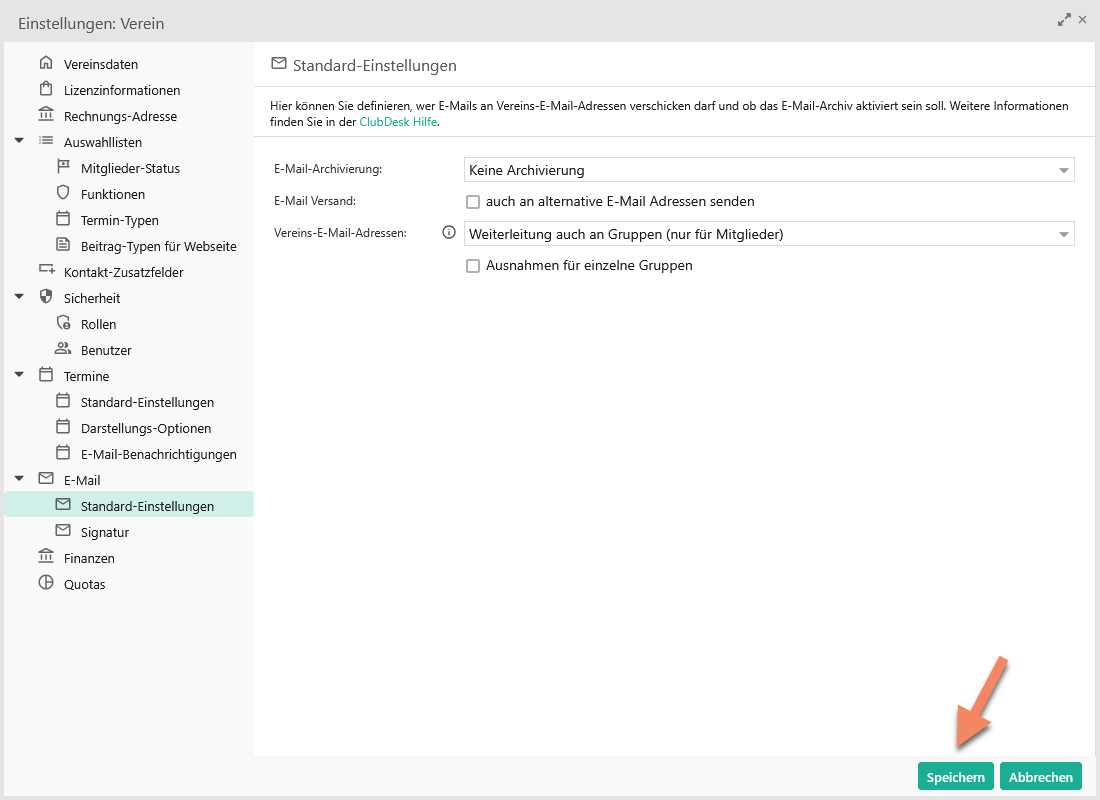This screenshot has width=1100, height=800.
Task: Open Funktionen list
Action: pyautogui.click(x=113, y=194)
